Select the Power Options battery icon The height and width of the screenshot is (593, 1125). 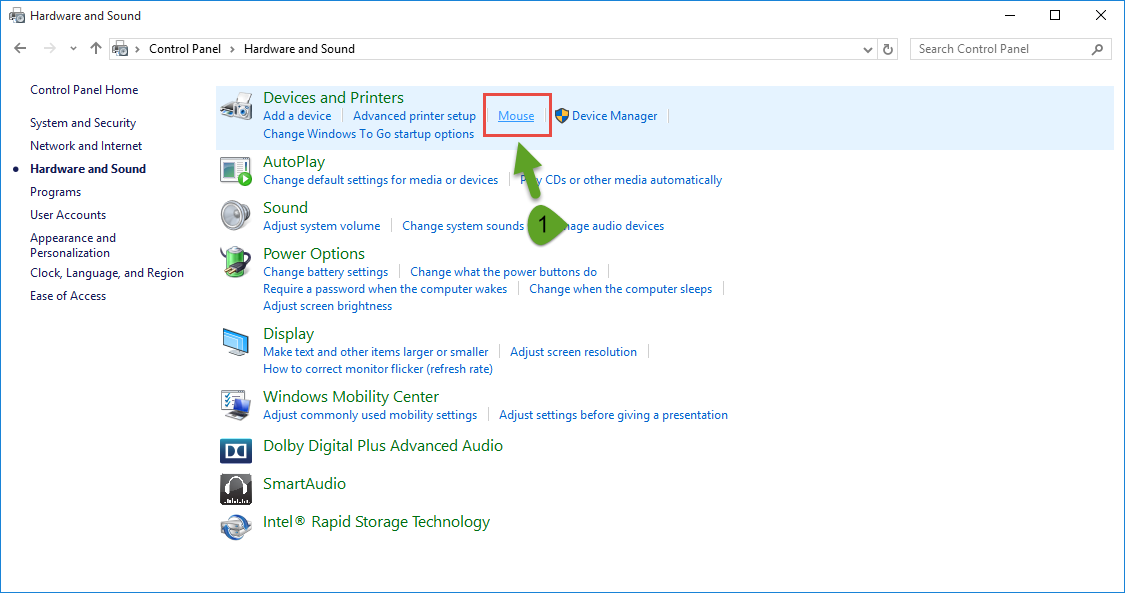(x=236, y=262)
